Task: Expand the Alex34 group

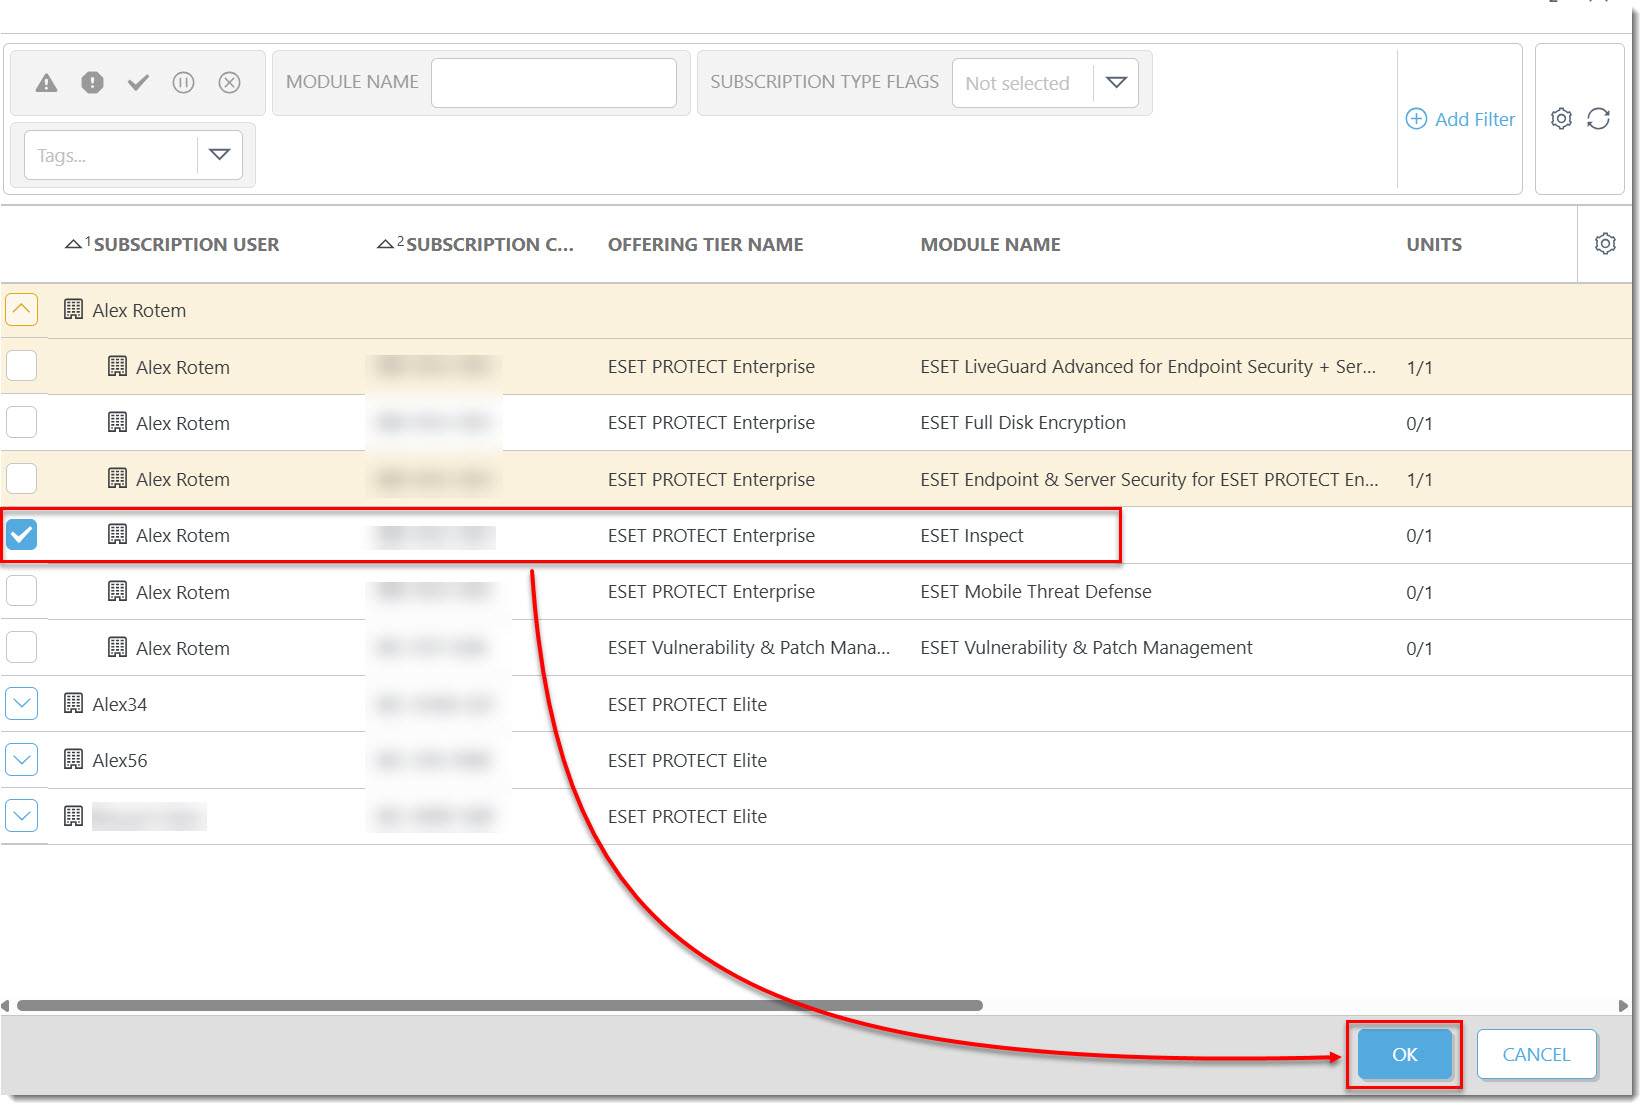Action: [21, 704]
